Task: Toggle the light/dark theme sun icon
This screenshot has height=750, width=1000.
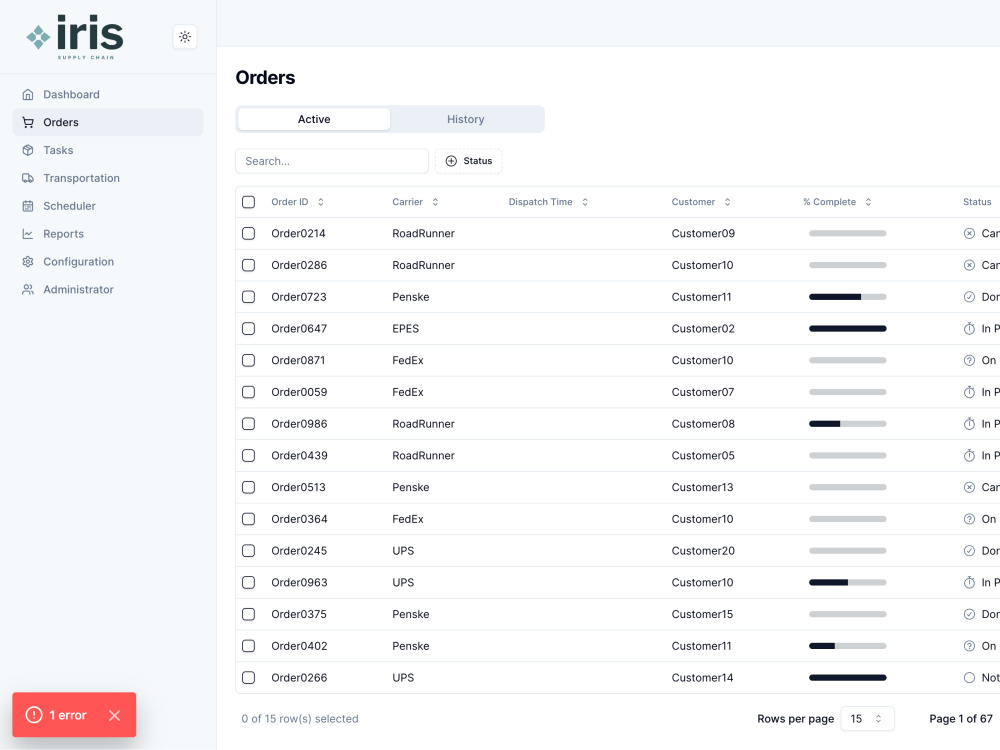Action: [x=185, y=37]
